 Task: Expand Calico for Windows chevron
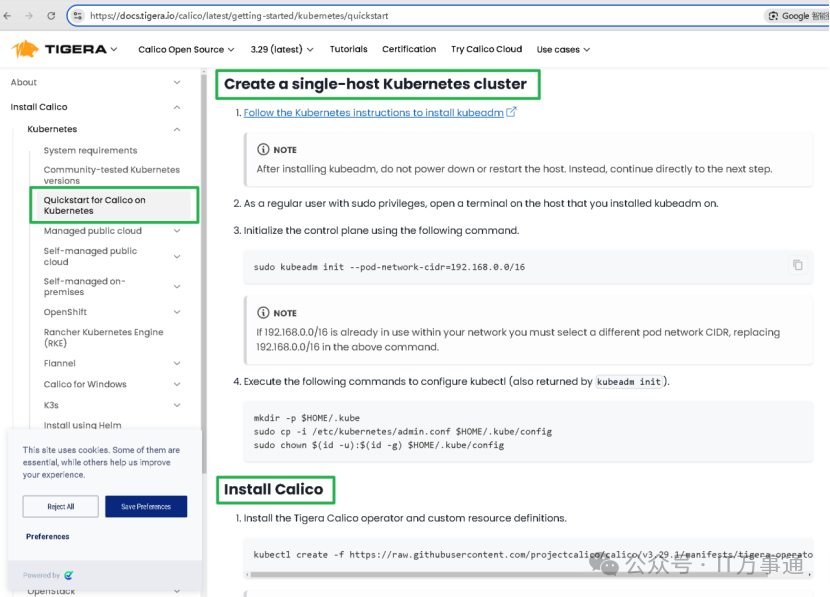(x=177, y=384)
